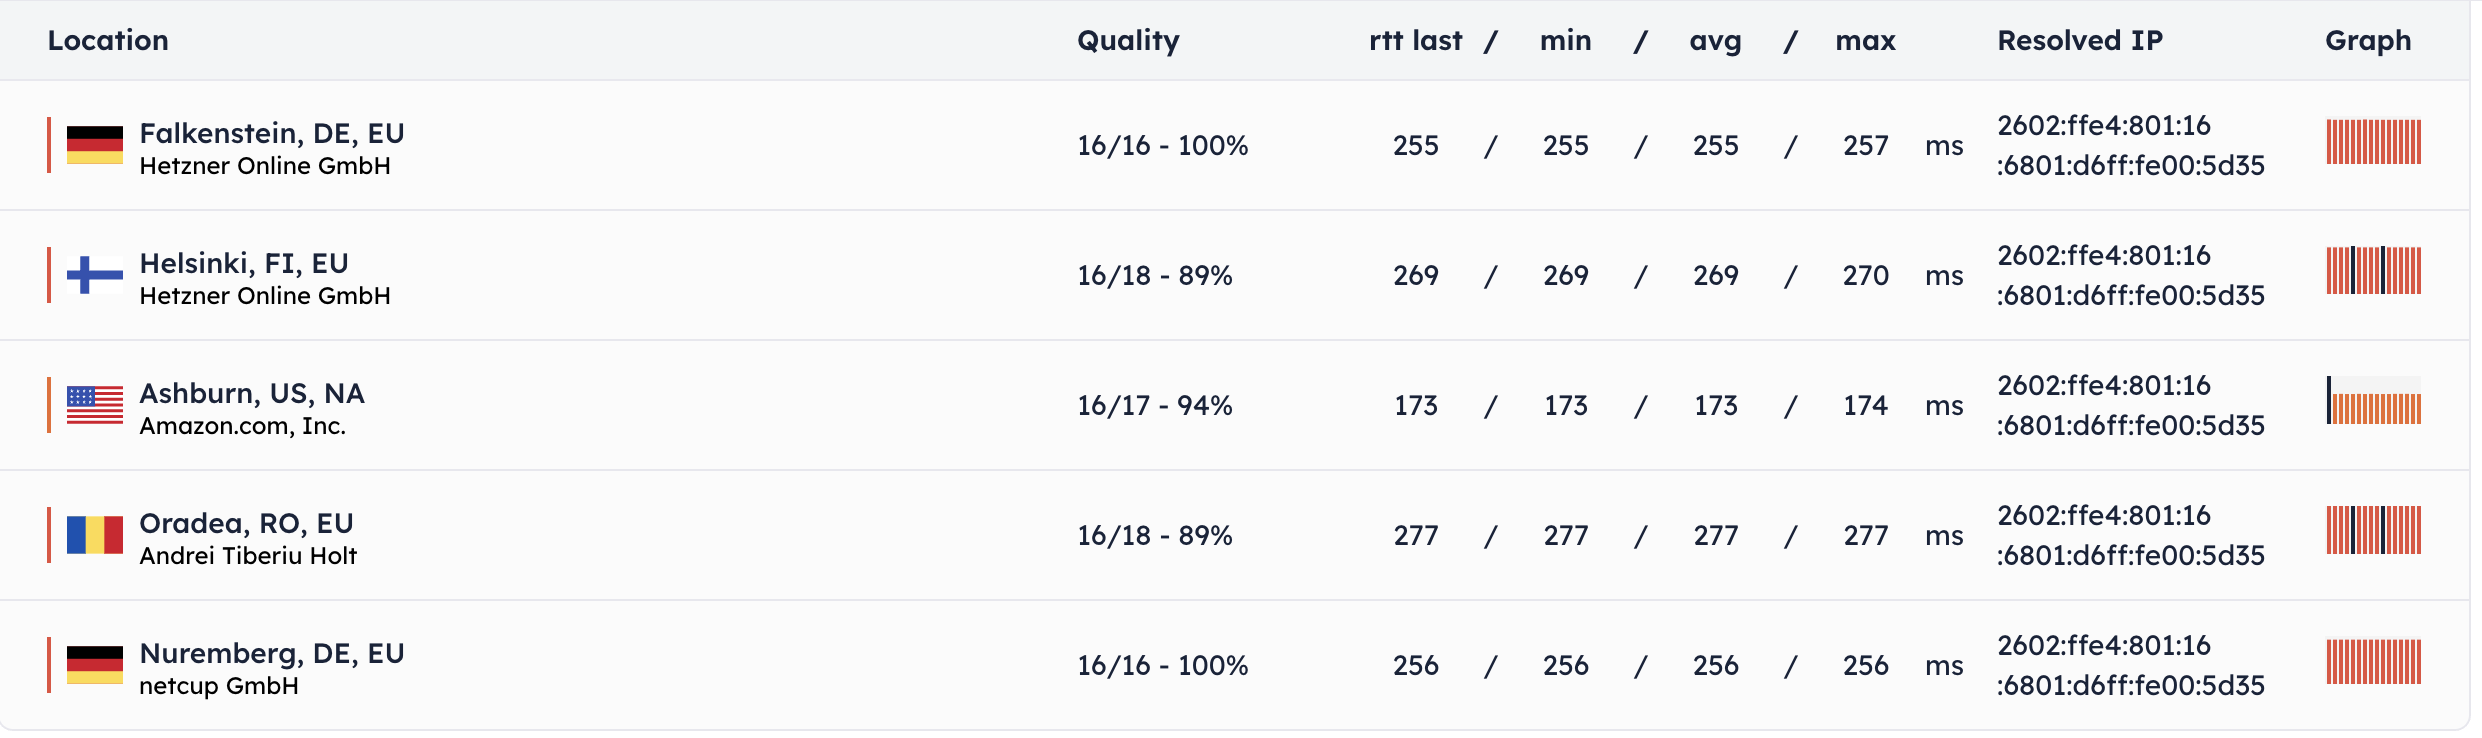
Task: Open the Nuremberg latency bar graph
Action: tap(2373, 662)
